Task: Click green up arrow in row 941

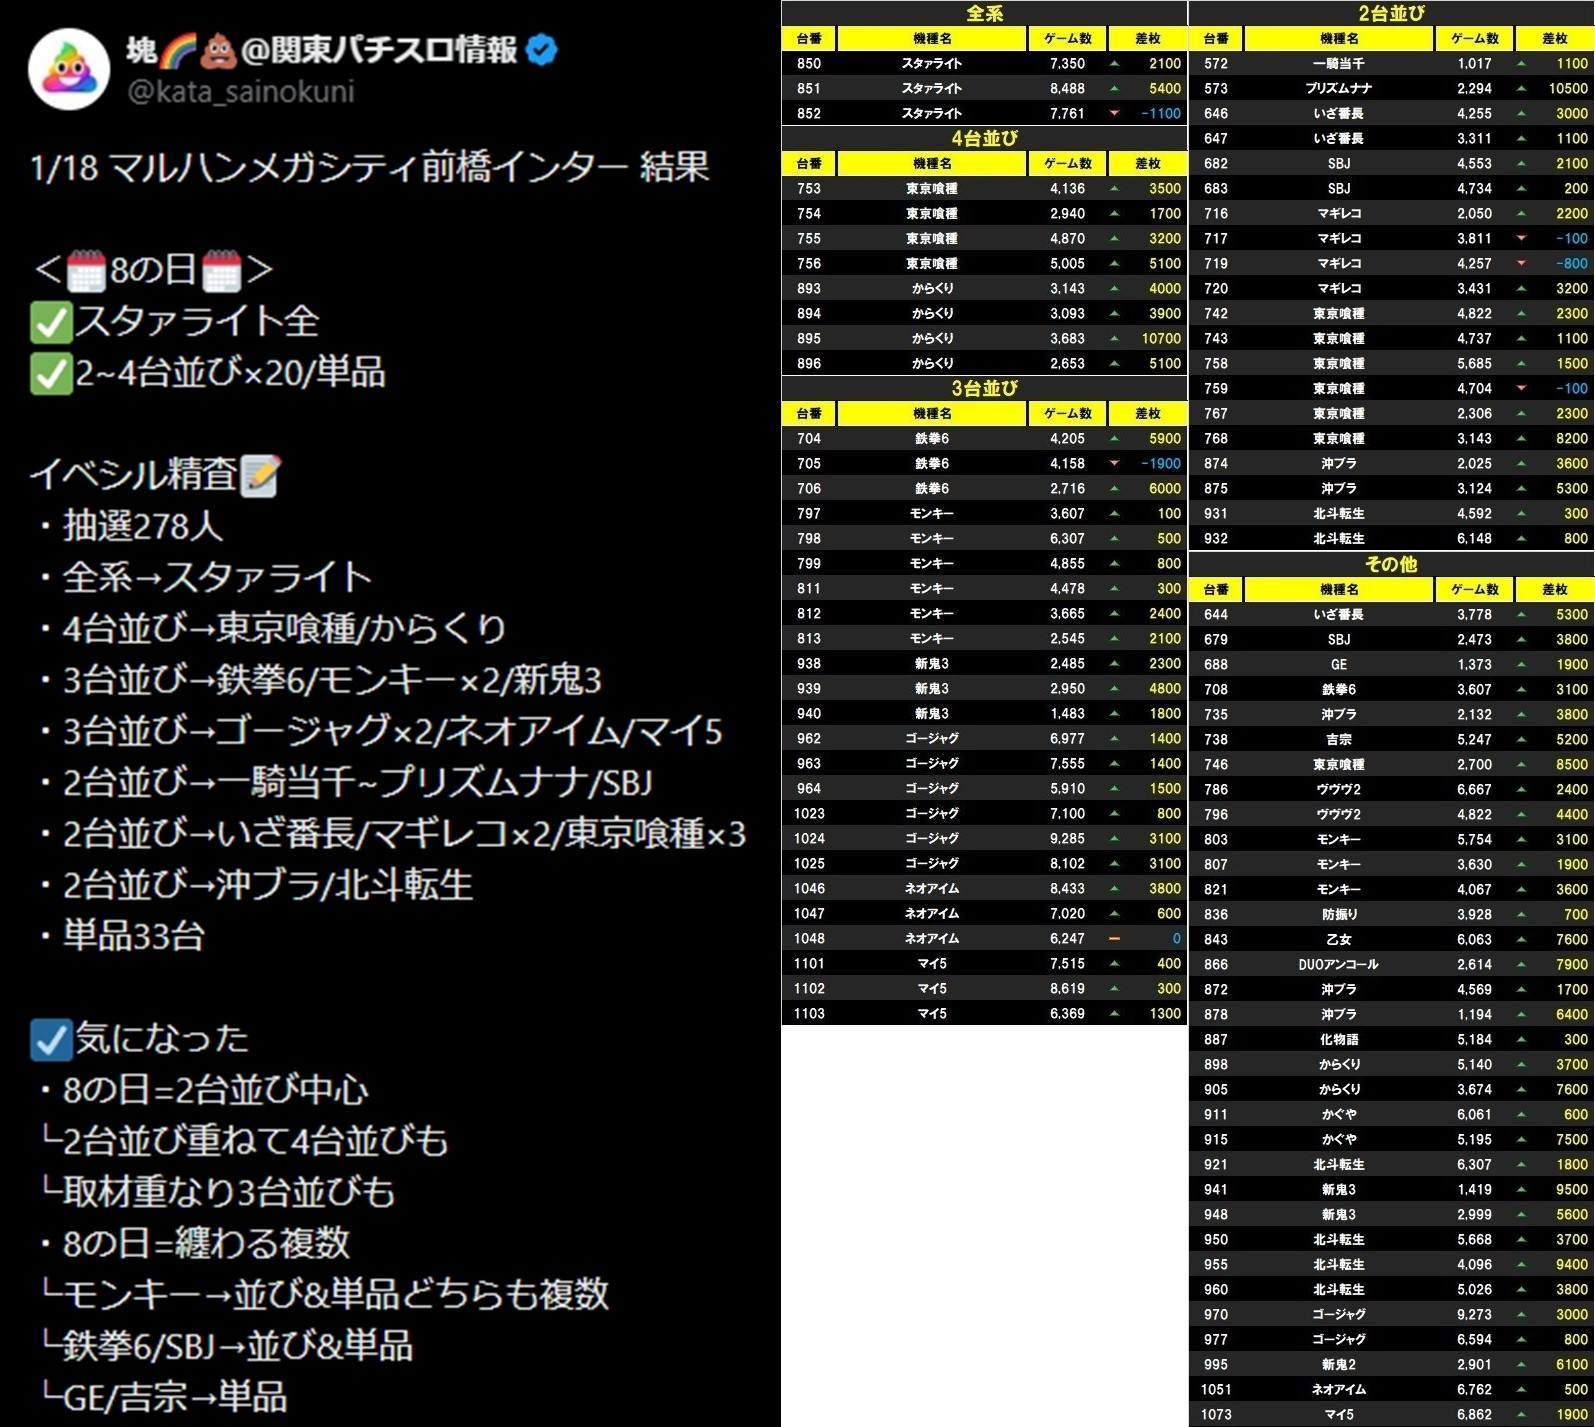Action: point(1521,1189)
